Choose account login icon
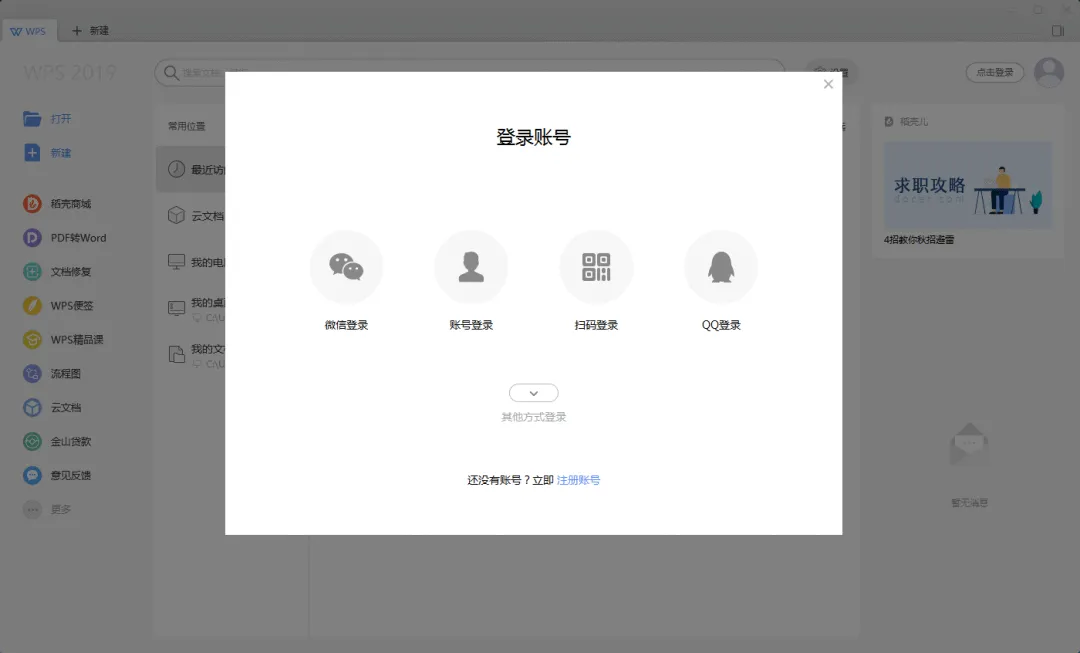Screen dimensions: 1080x653 pos(471,267)
